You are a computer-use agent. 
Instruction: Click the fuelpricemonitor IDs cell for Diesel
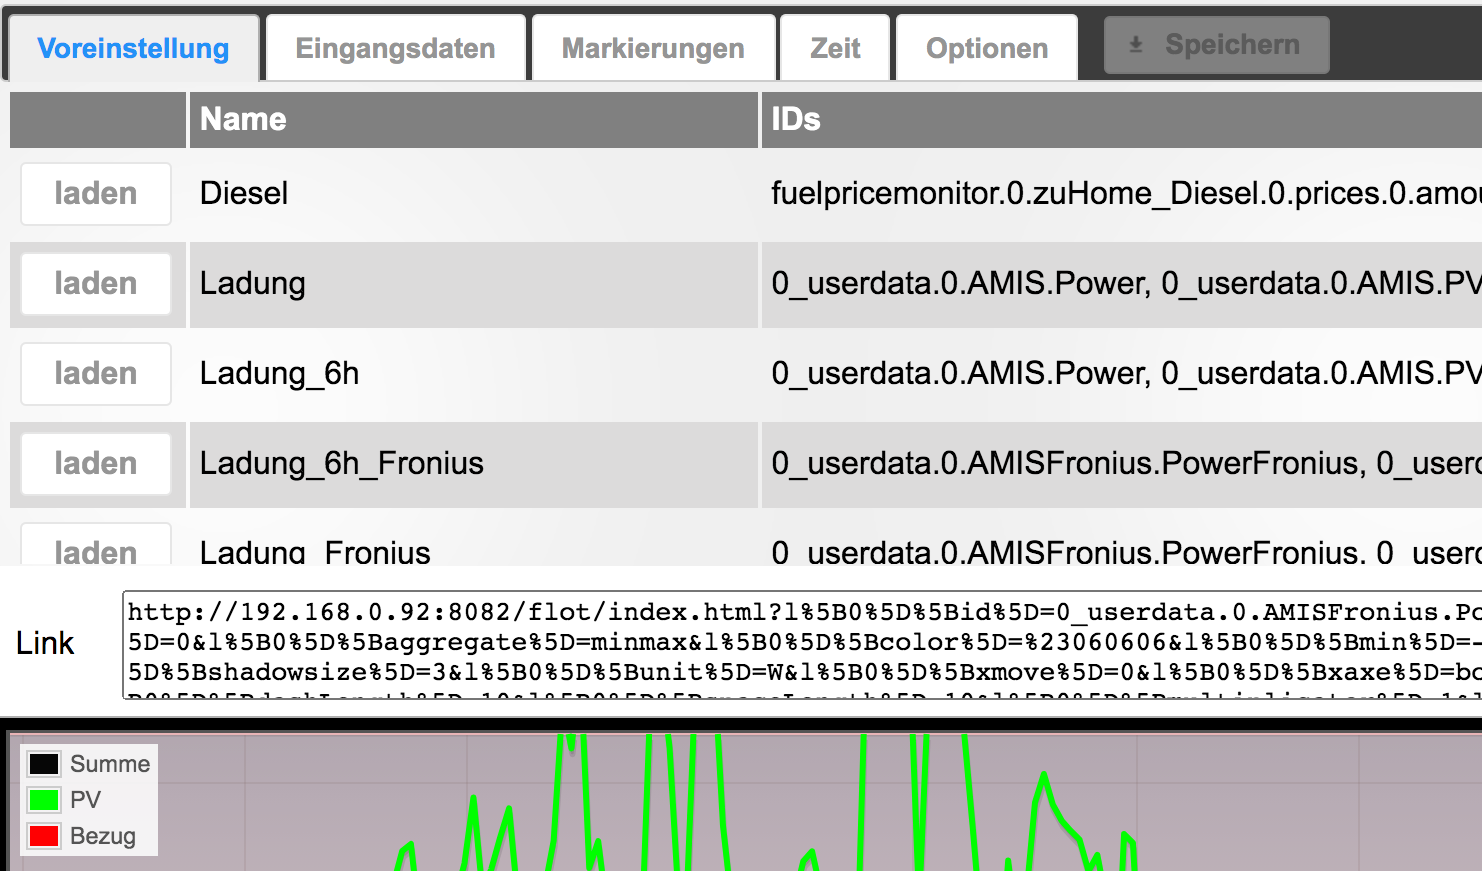pos(1122,194)
